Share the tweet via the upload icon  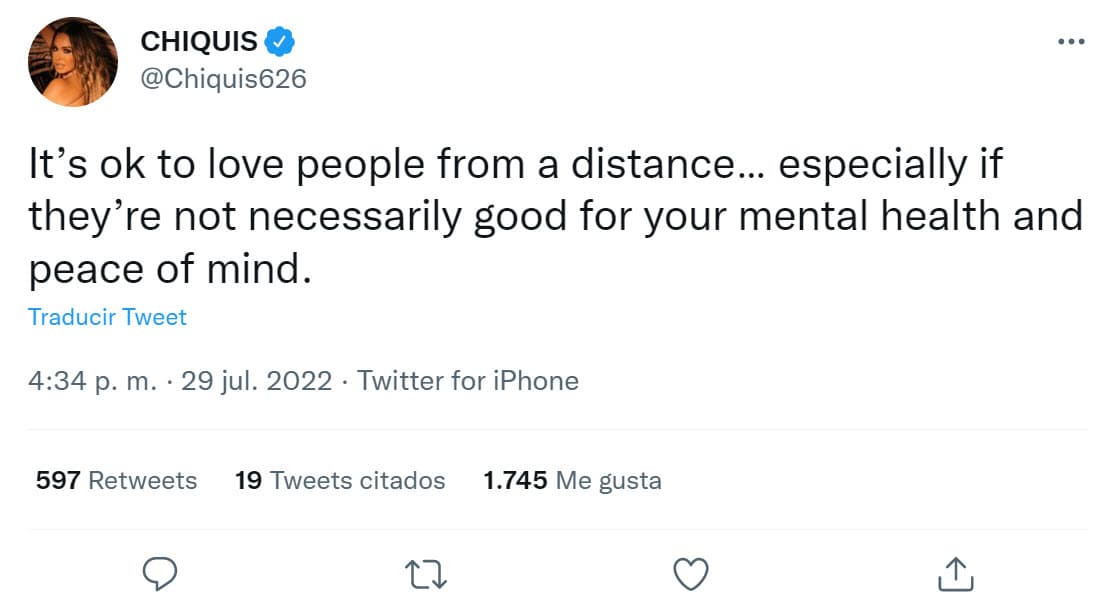tap(957, 573)
